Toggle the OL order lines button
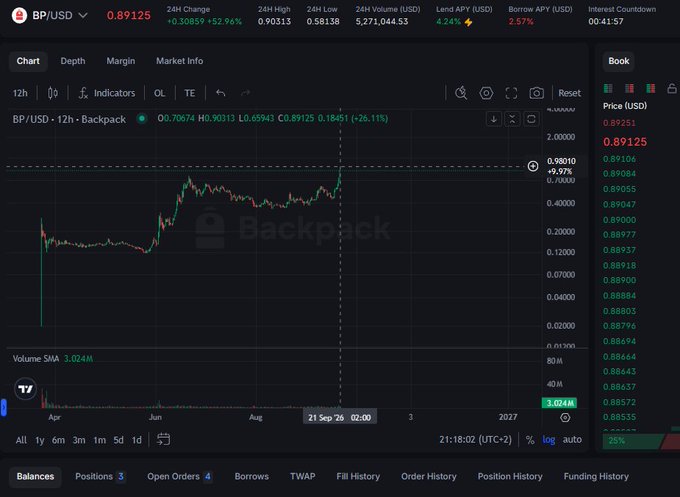 pos(159,93)
